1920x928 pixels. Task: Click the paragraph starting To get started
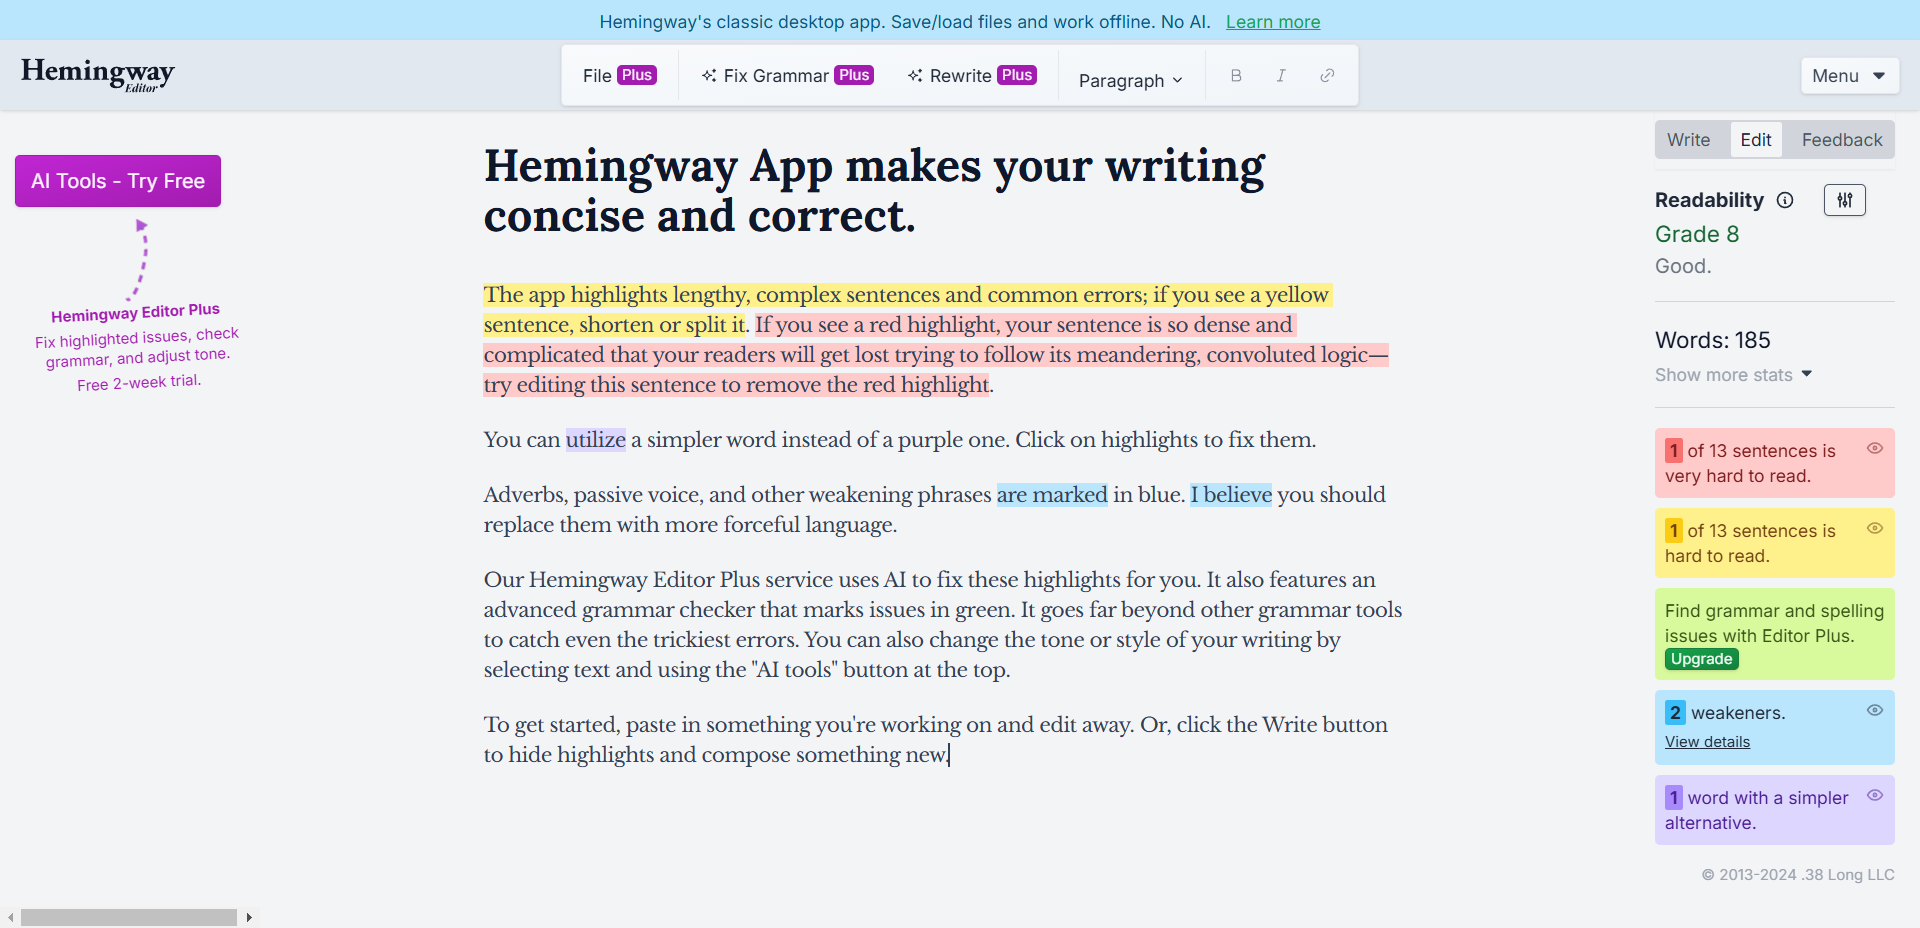(x=936, y=740)
